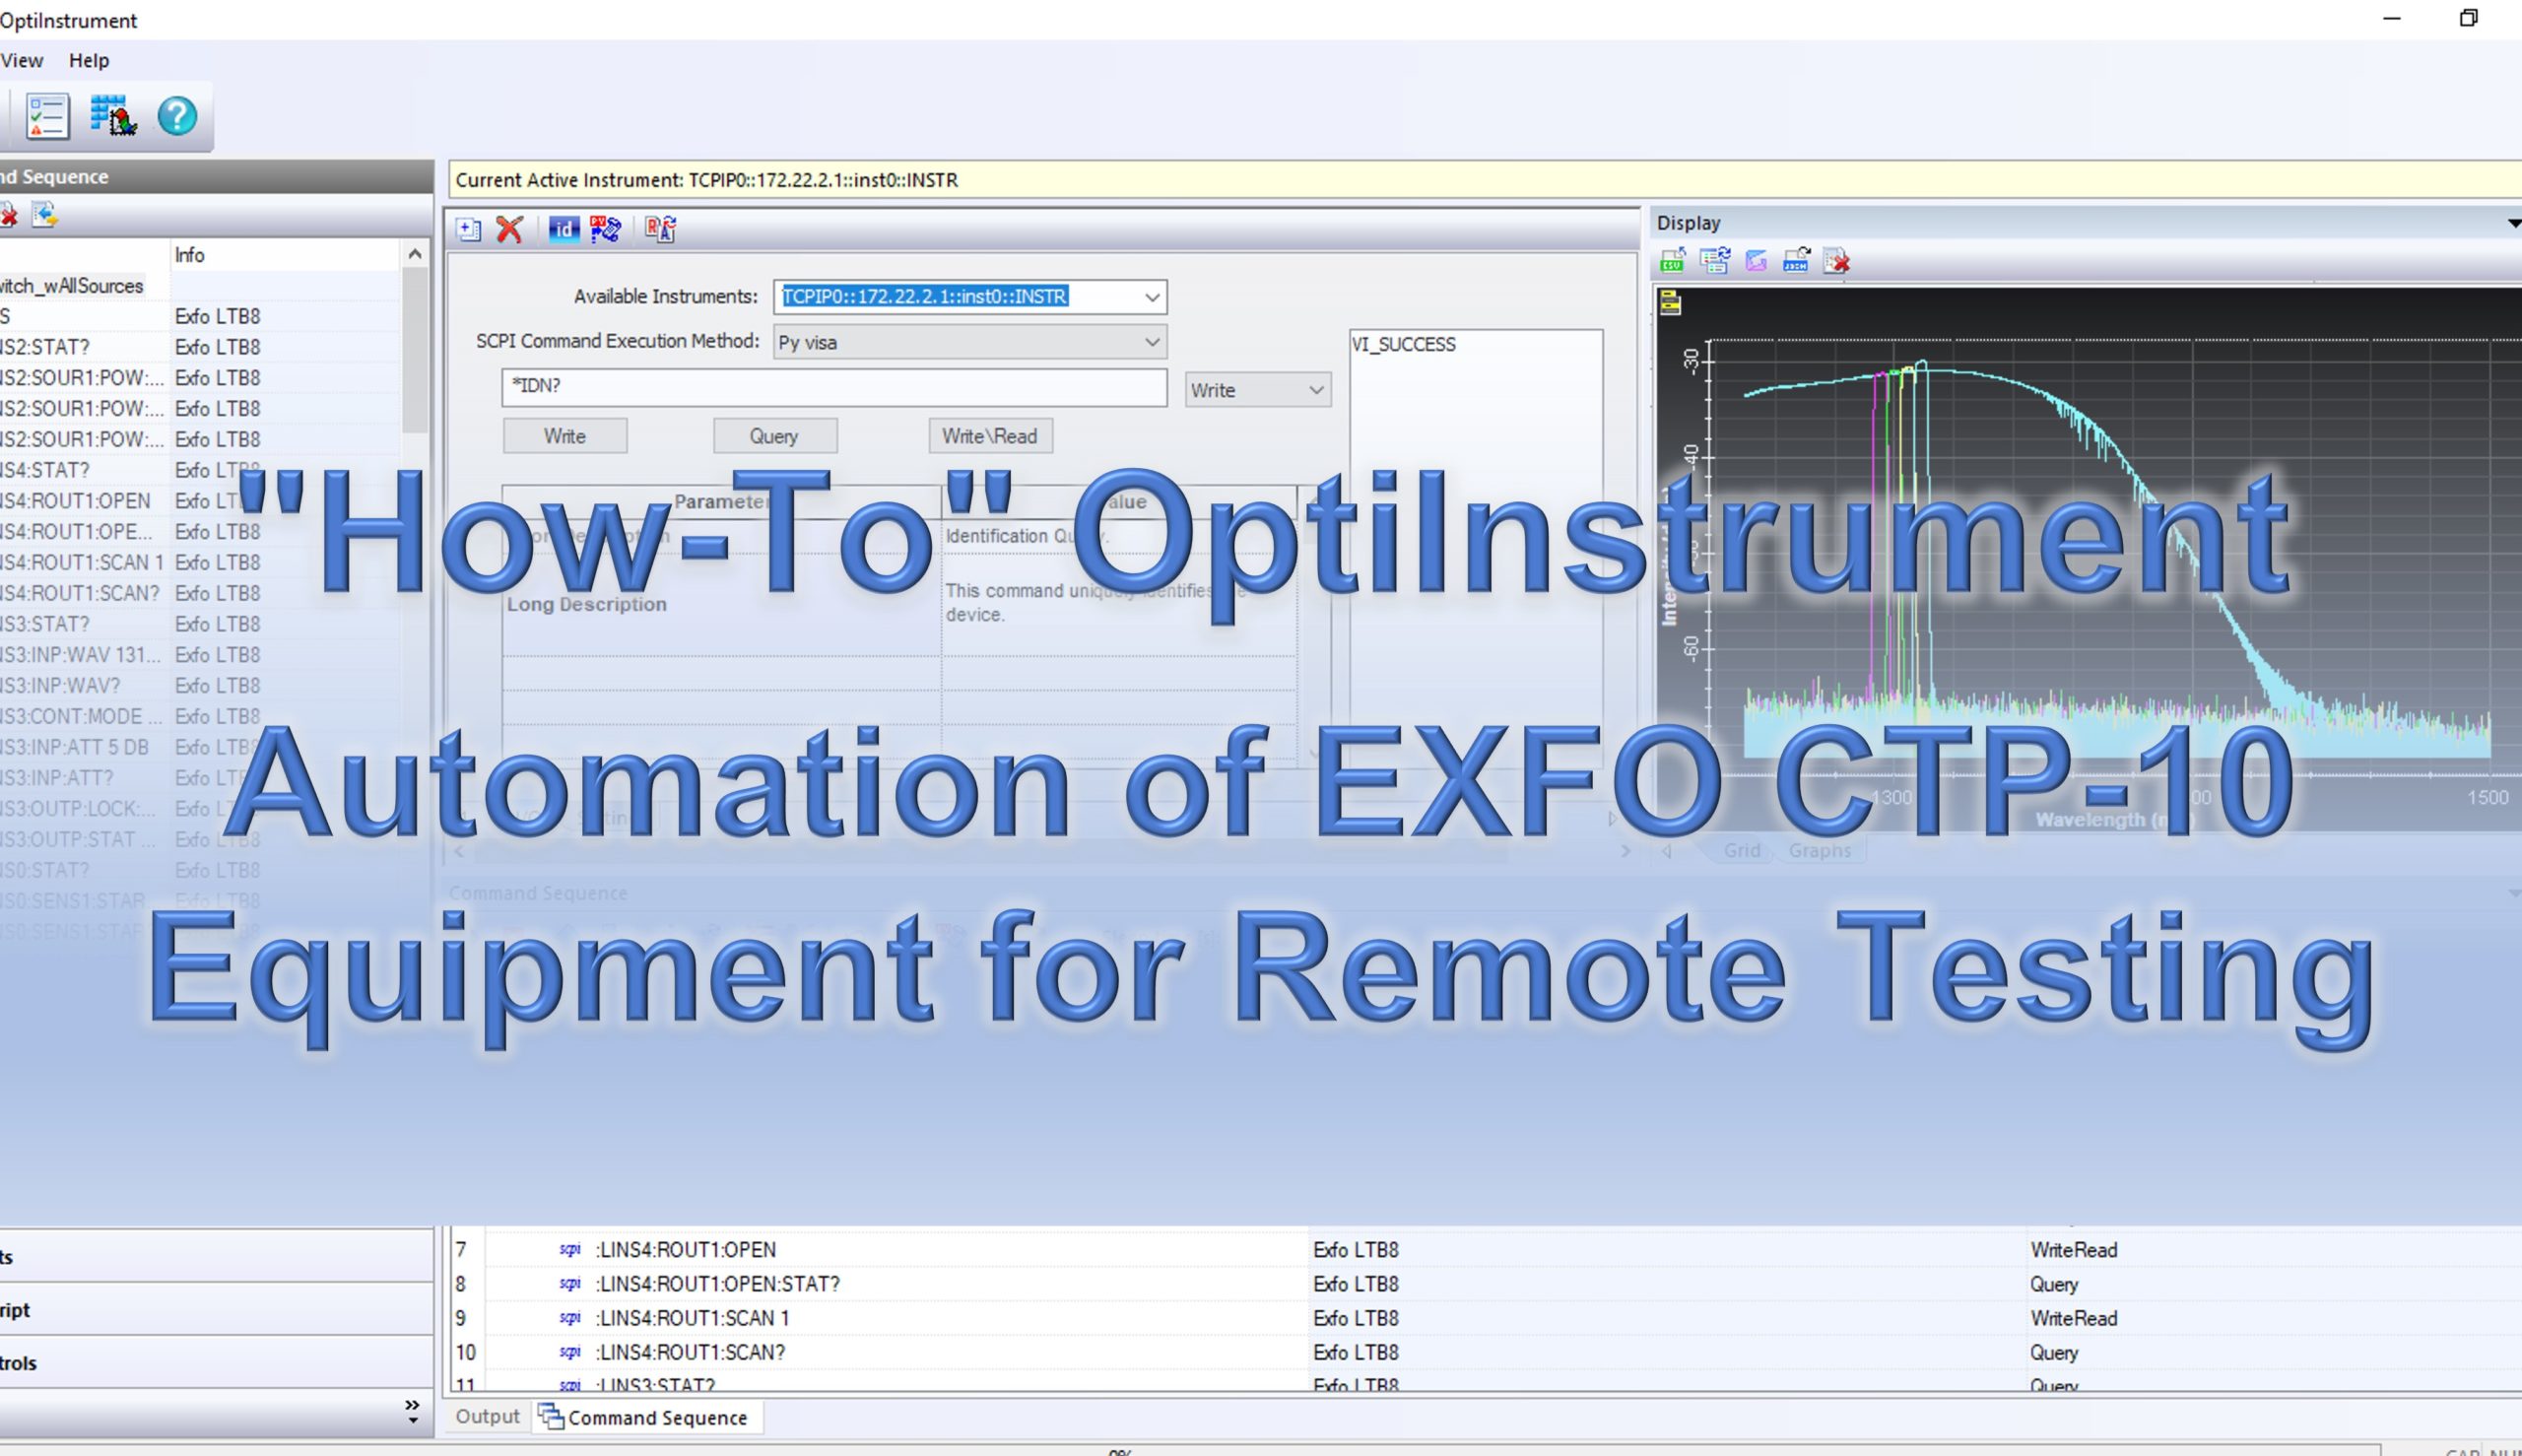The image size is (2522, 1456).
Task: Refresh the display list icon
Action: coord(1714,263)
